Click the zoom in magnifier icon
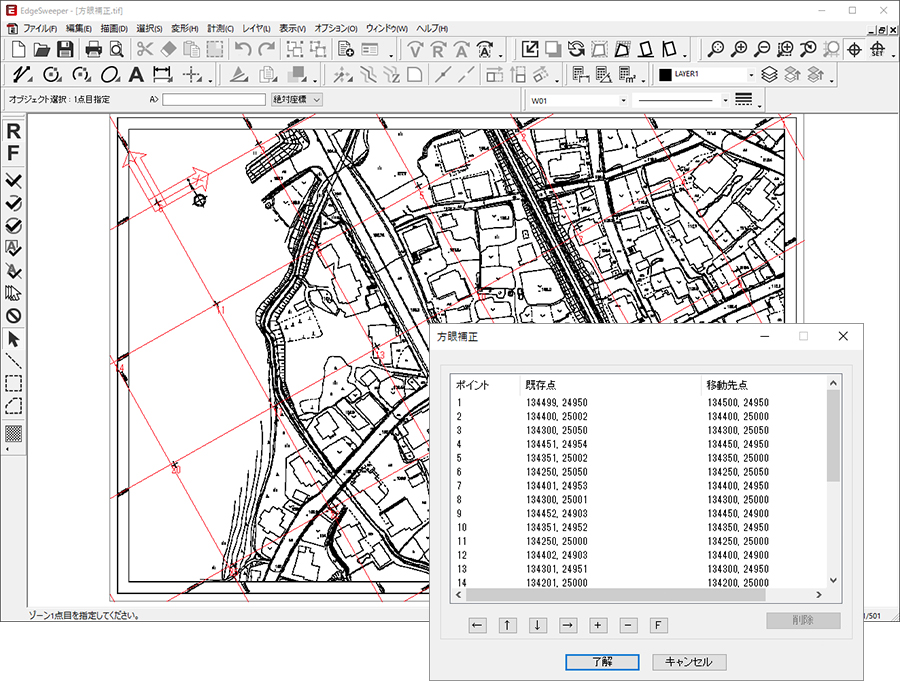 pyautogui.click(x=740, y=49)
